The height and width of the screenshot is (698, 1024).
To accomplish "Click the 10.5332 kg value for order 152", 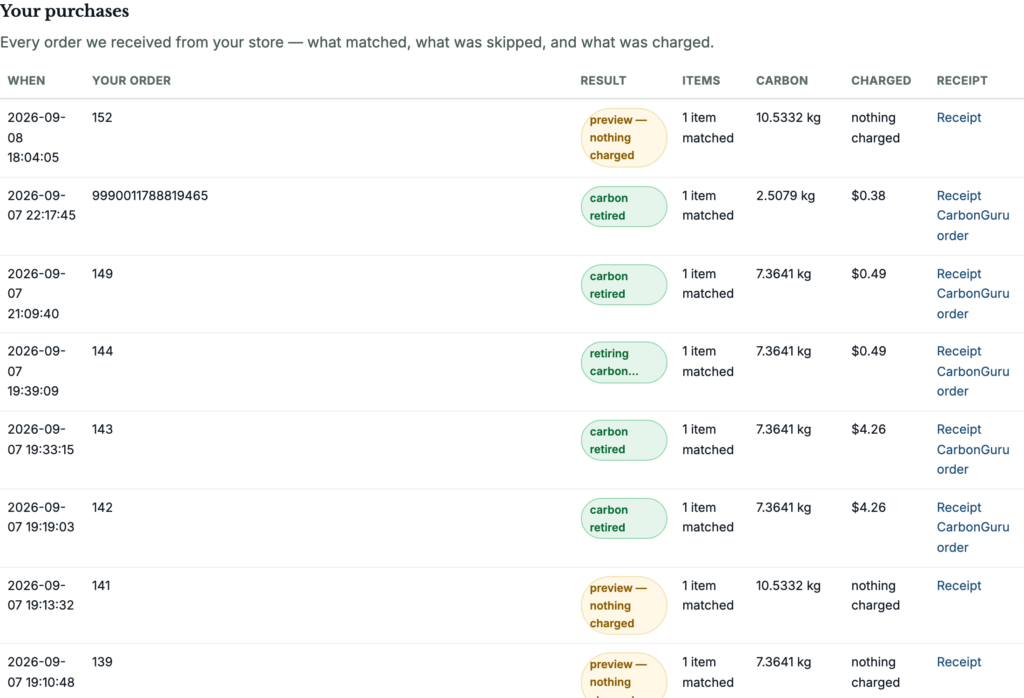I will pos(788,118).
